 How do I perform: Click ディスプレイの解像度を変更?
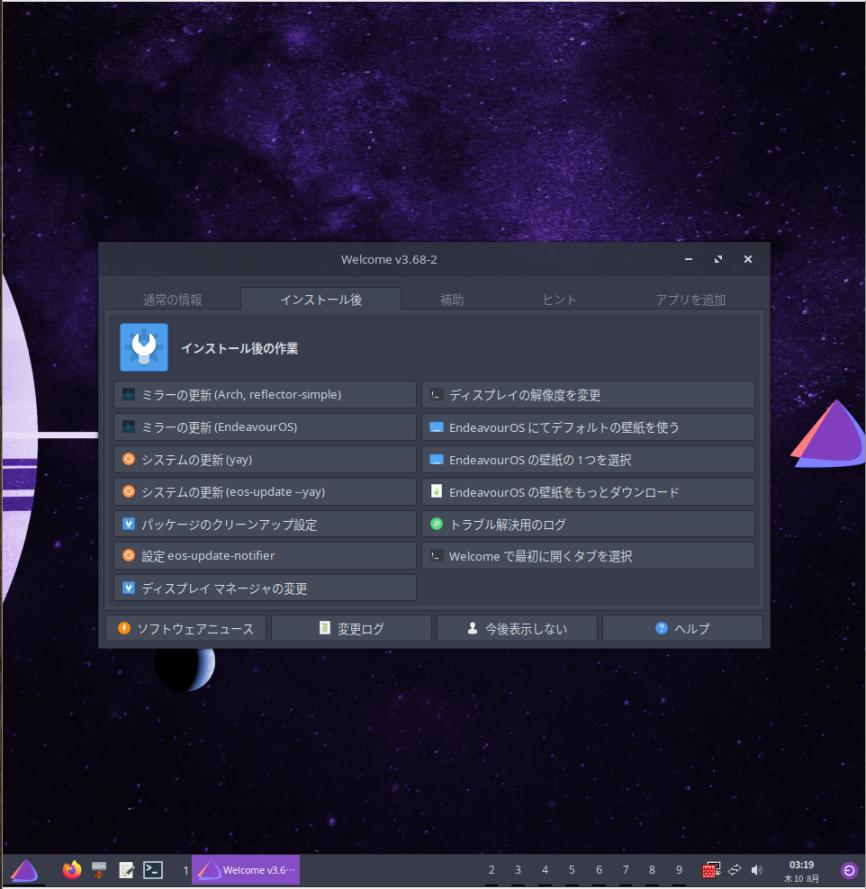click(588, 395)
